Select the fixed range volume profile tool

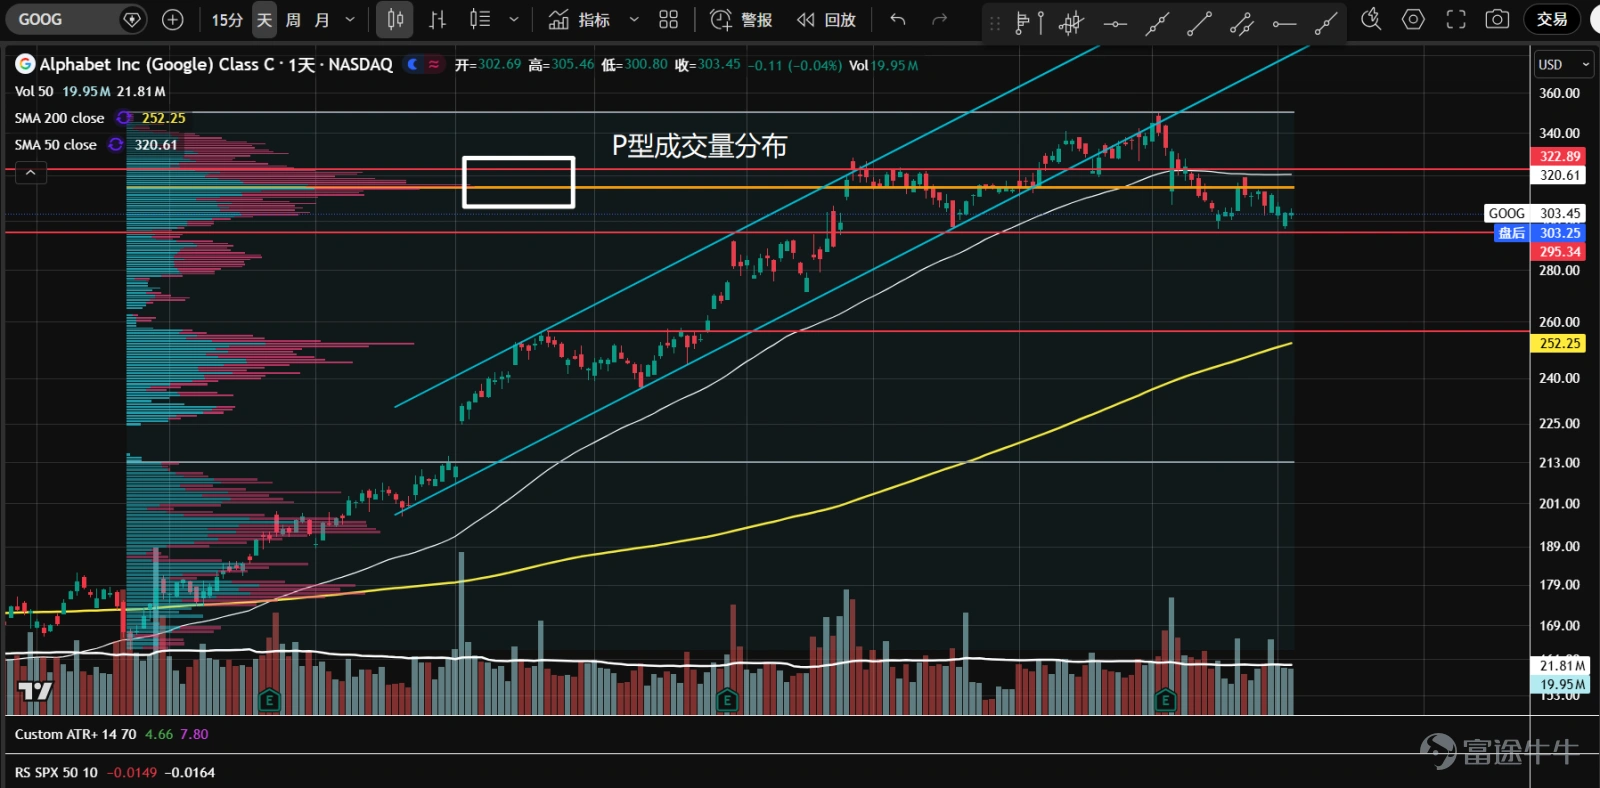pos(1029,23)
